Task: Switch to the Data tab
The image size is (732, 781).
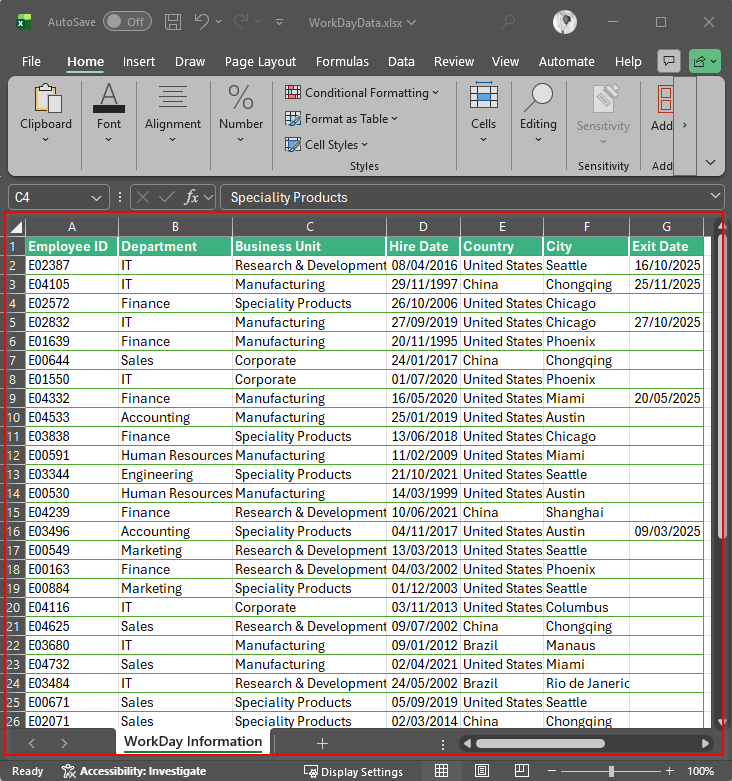Action: click(x=401, y=62)
